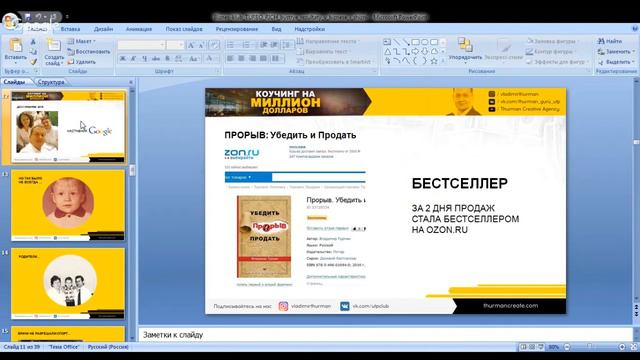Expand the shapes gallery more arrow
640x360 pixels.
(x=443, y=61)
